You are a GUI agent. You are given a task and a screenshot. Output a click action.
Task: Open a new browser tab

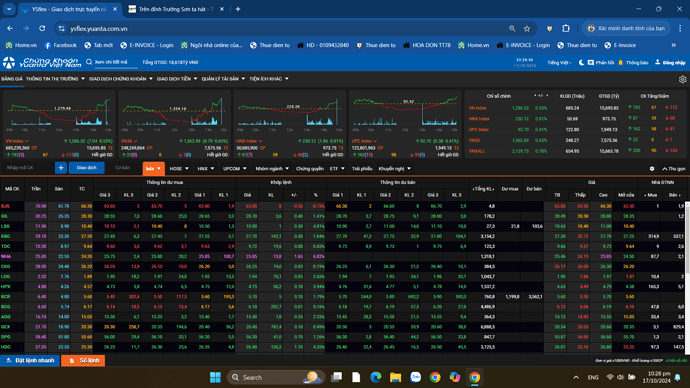tap(238, 9)
